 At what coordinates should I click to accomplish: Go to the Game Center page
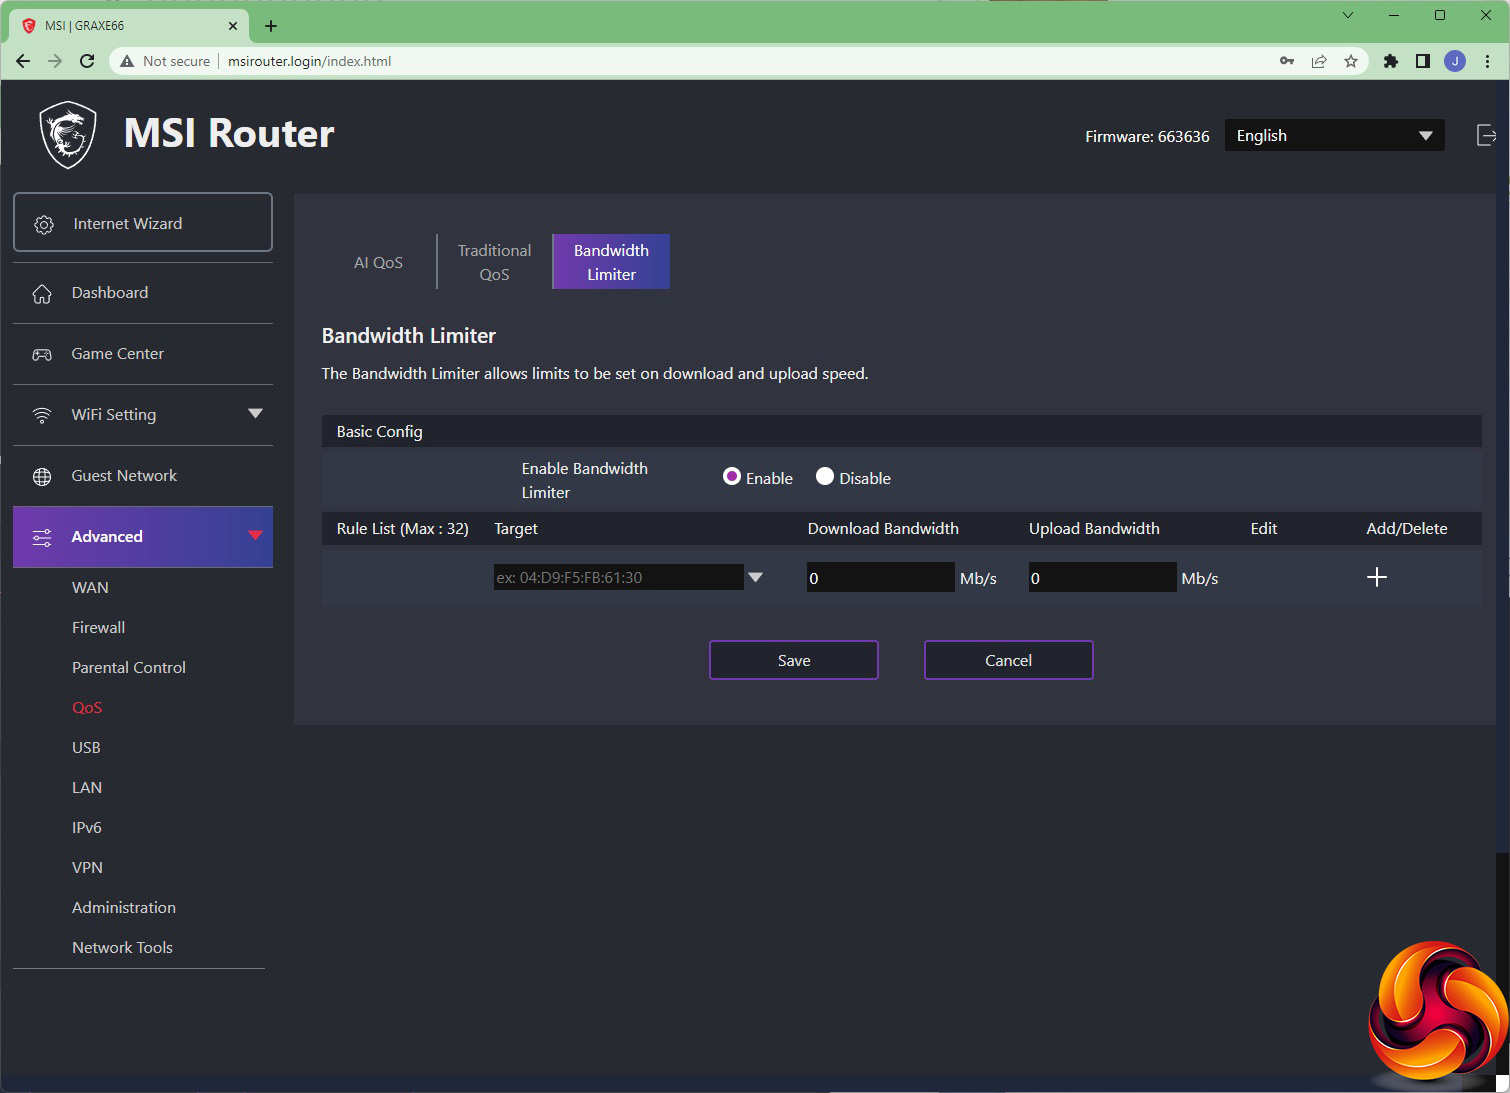(143, 354)
